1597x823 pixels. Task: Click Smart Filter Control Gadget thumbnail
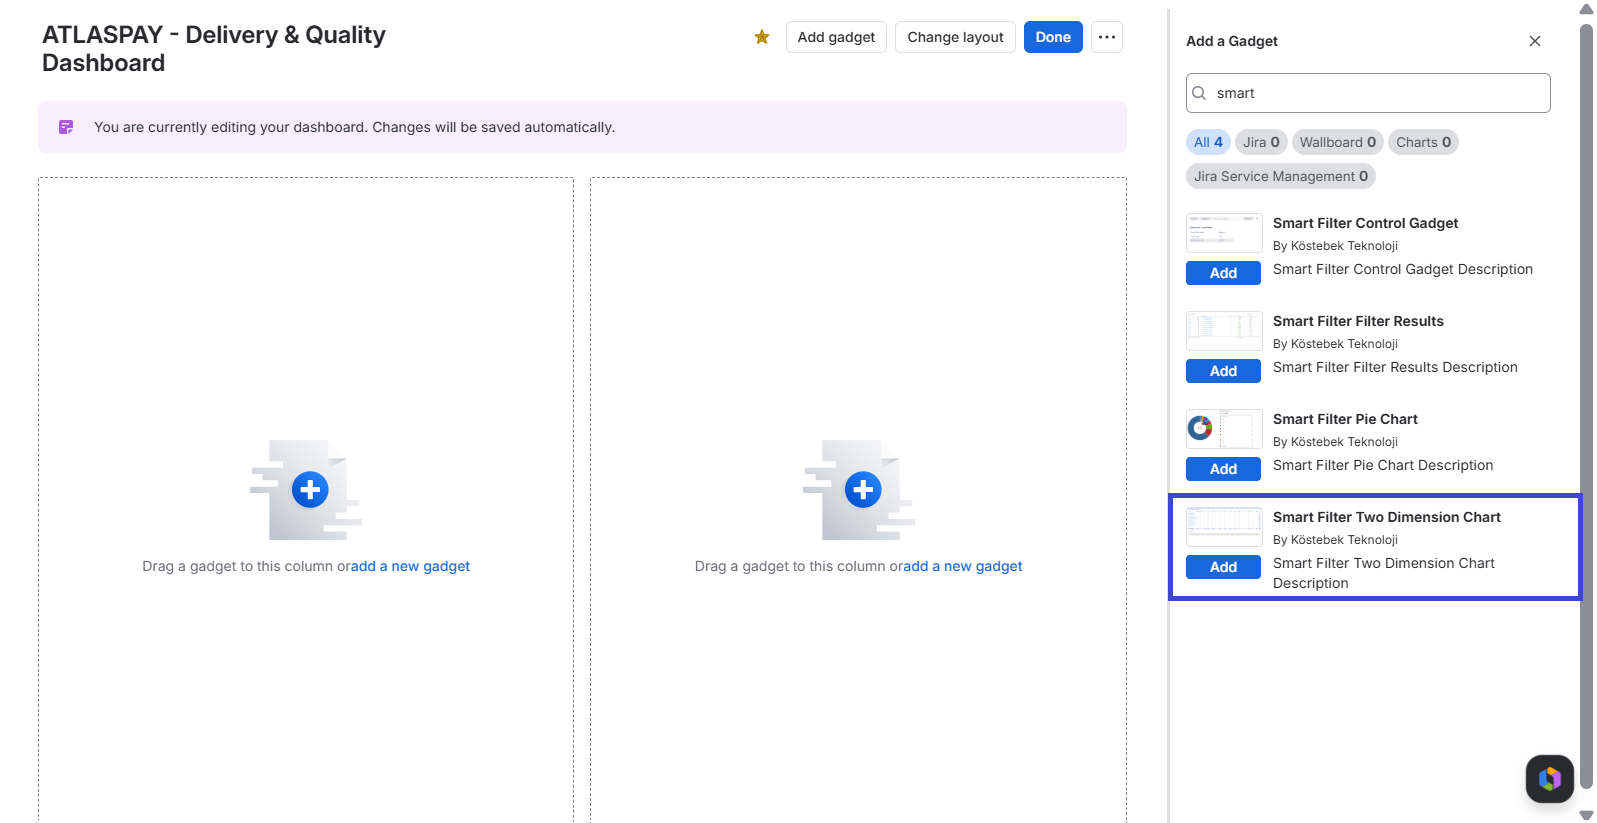point(1224,232)
